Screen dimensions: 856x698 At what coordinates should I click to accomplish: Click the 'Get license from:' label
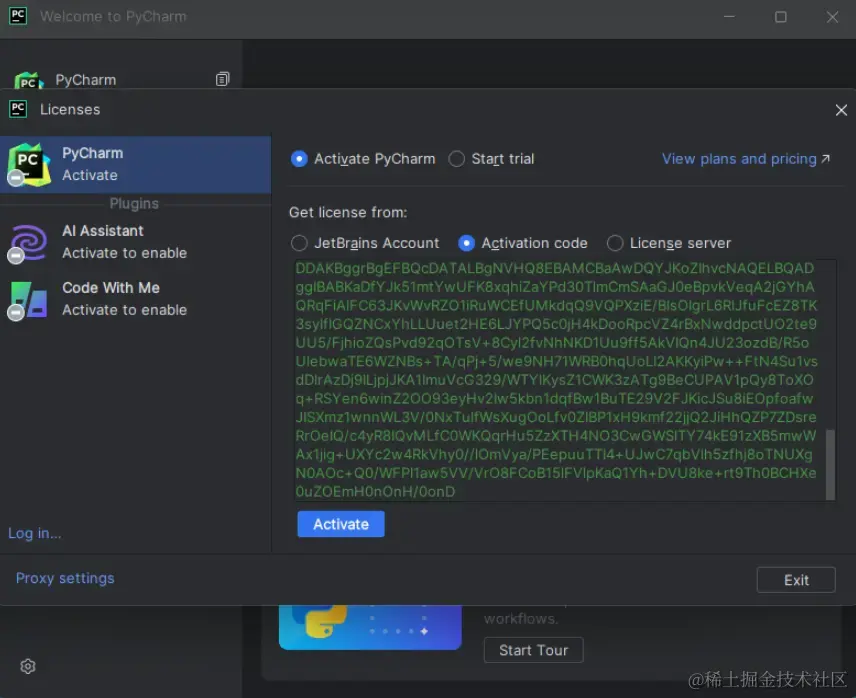tap(348, 212)
